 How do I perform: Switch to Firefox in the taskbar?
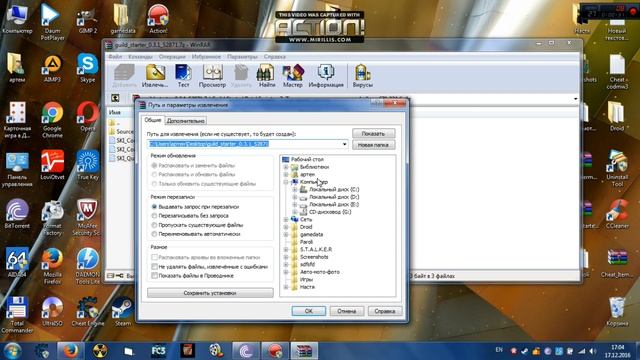tap(70, 351)
